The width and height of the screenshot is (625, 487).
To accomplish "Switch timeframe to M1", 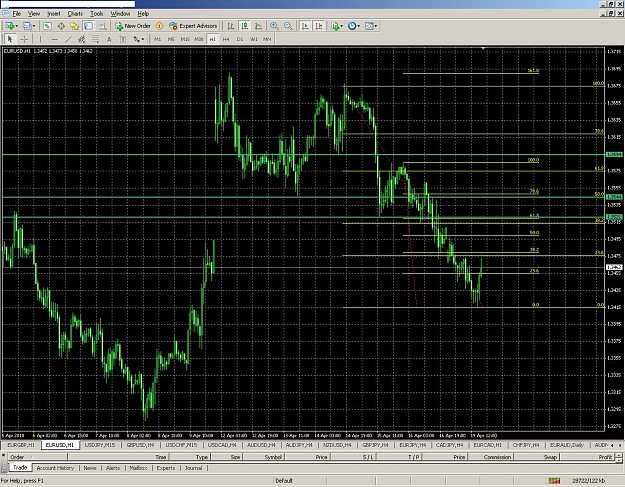I will [157, 39].
